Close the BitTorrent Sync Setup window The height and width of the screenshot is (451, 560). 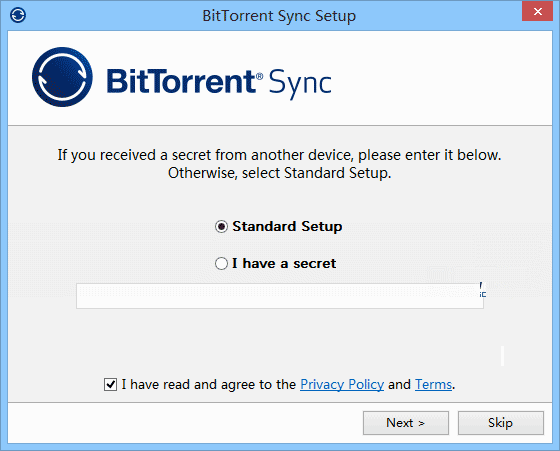(x=538, y=11)
